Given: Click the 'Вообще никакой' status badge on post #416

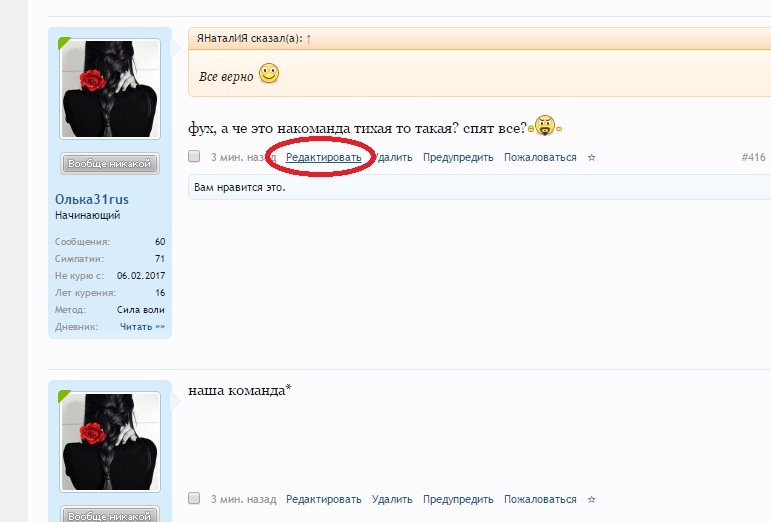Looking at the screenshot, I should click(110, 164).
